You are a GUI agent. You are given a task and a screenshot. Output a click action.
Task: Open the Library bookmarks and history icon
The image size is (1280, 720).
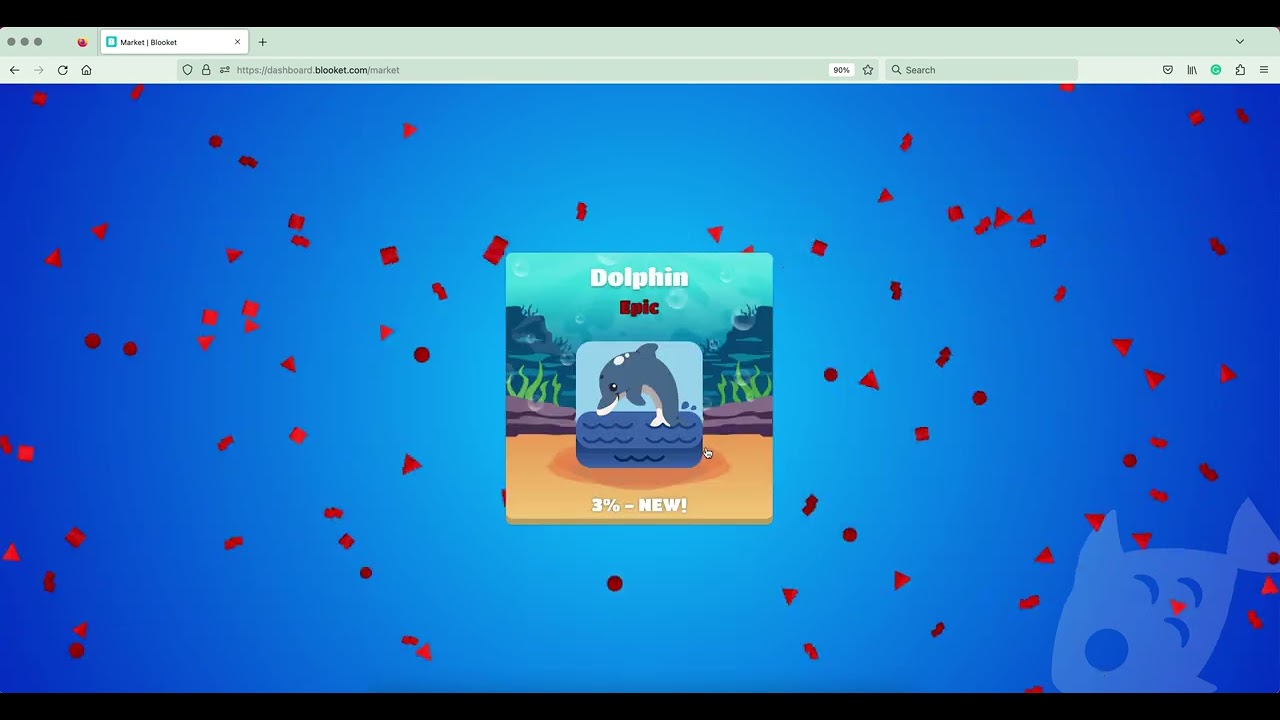click(1192, 70)
